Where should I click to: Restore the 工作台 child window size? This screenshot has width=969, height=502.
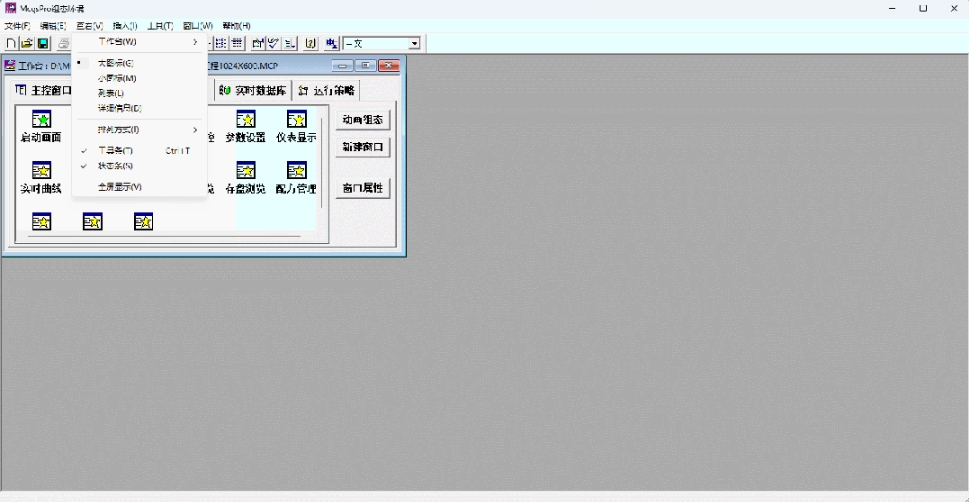point(365,66)
